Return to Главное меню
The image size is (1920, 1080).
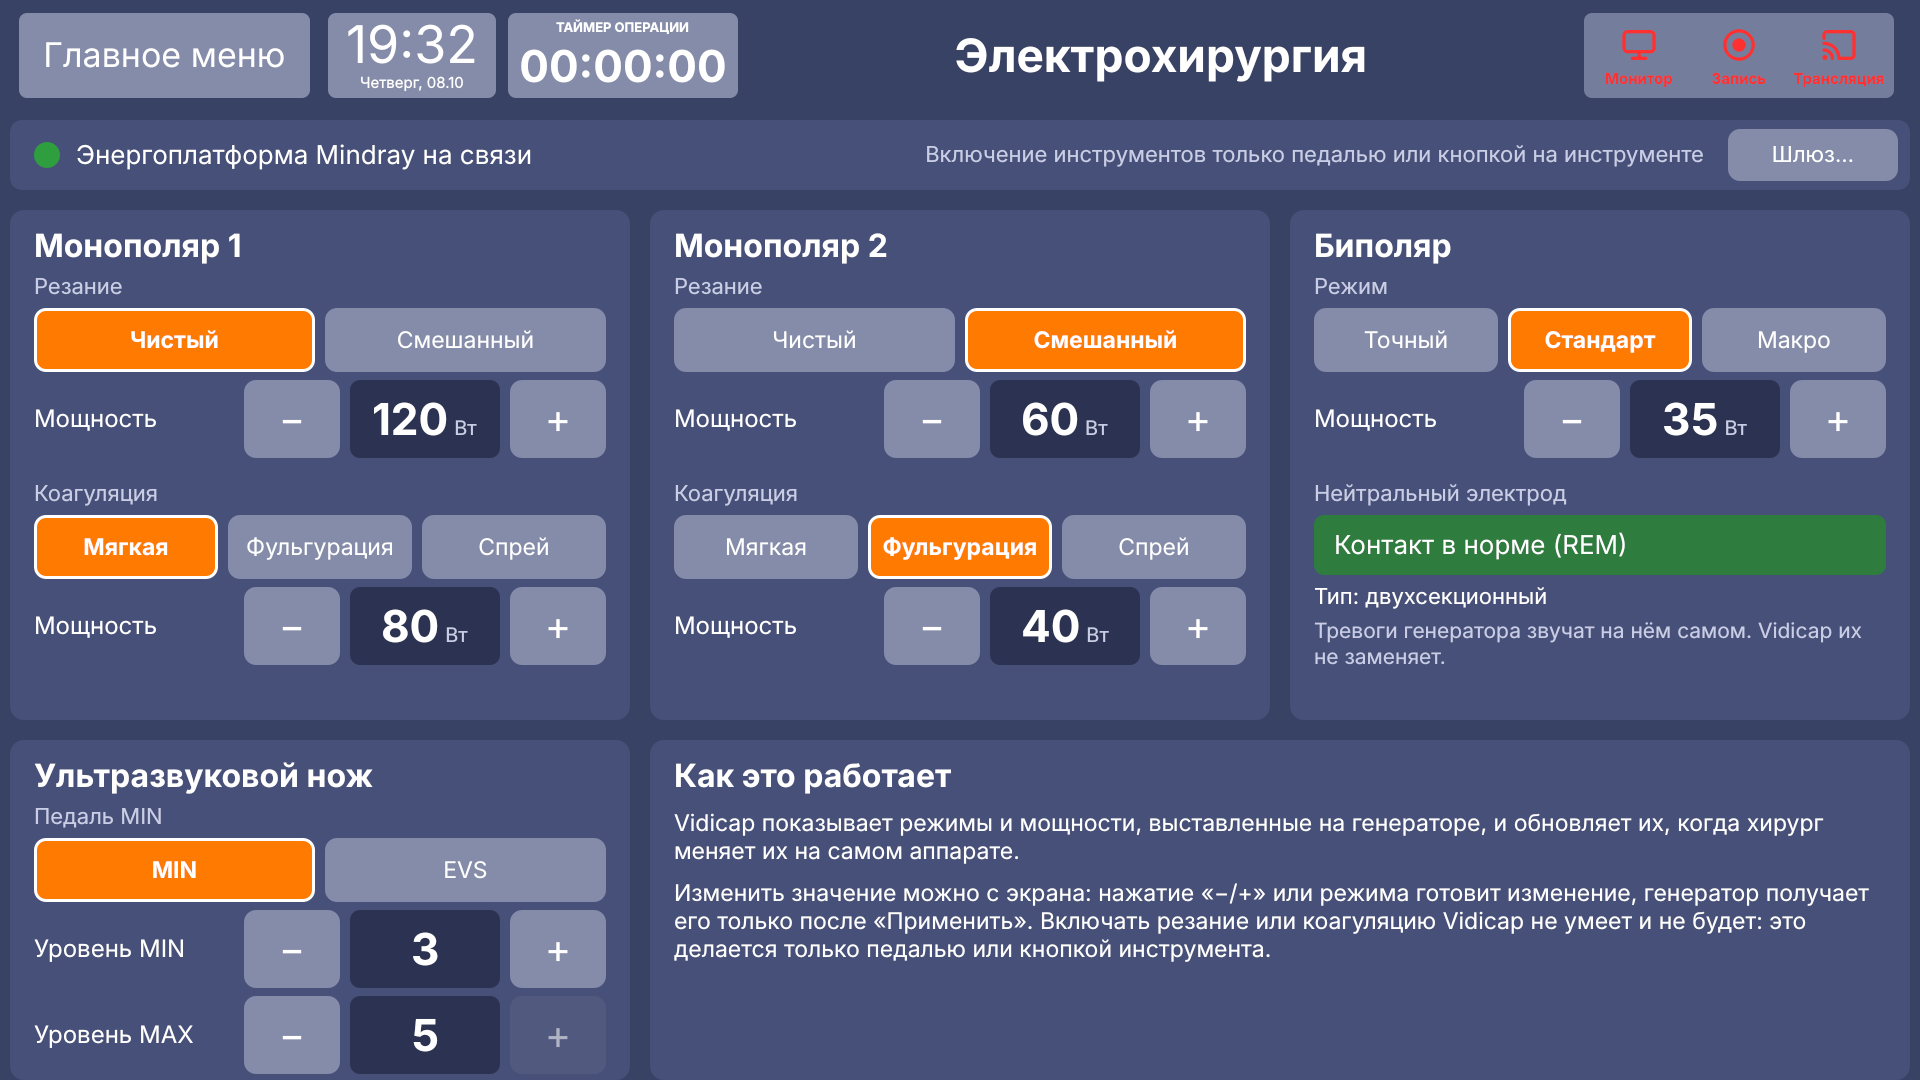[164, 55]
